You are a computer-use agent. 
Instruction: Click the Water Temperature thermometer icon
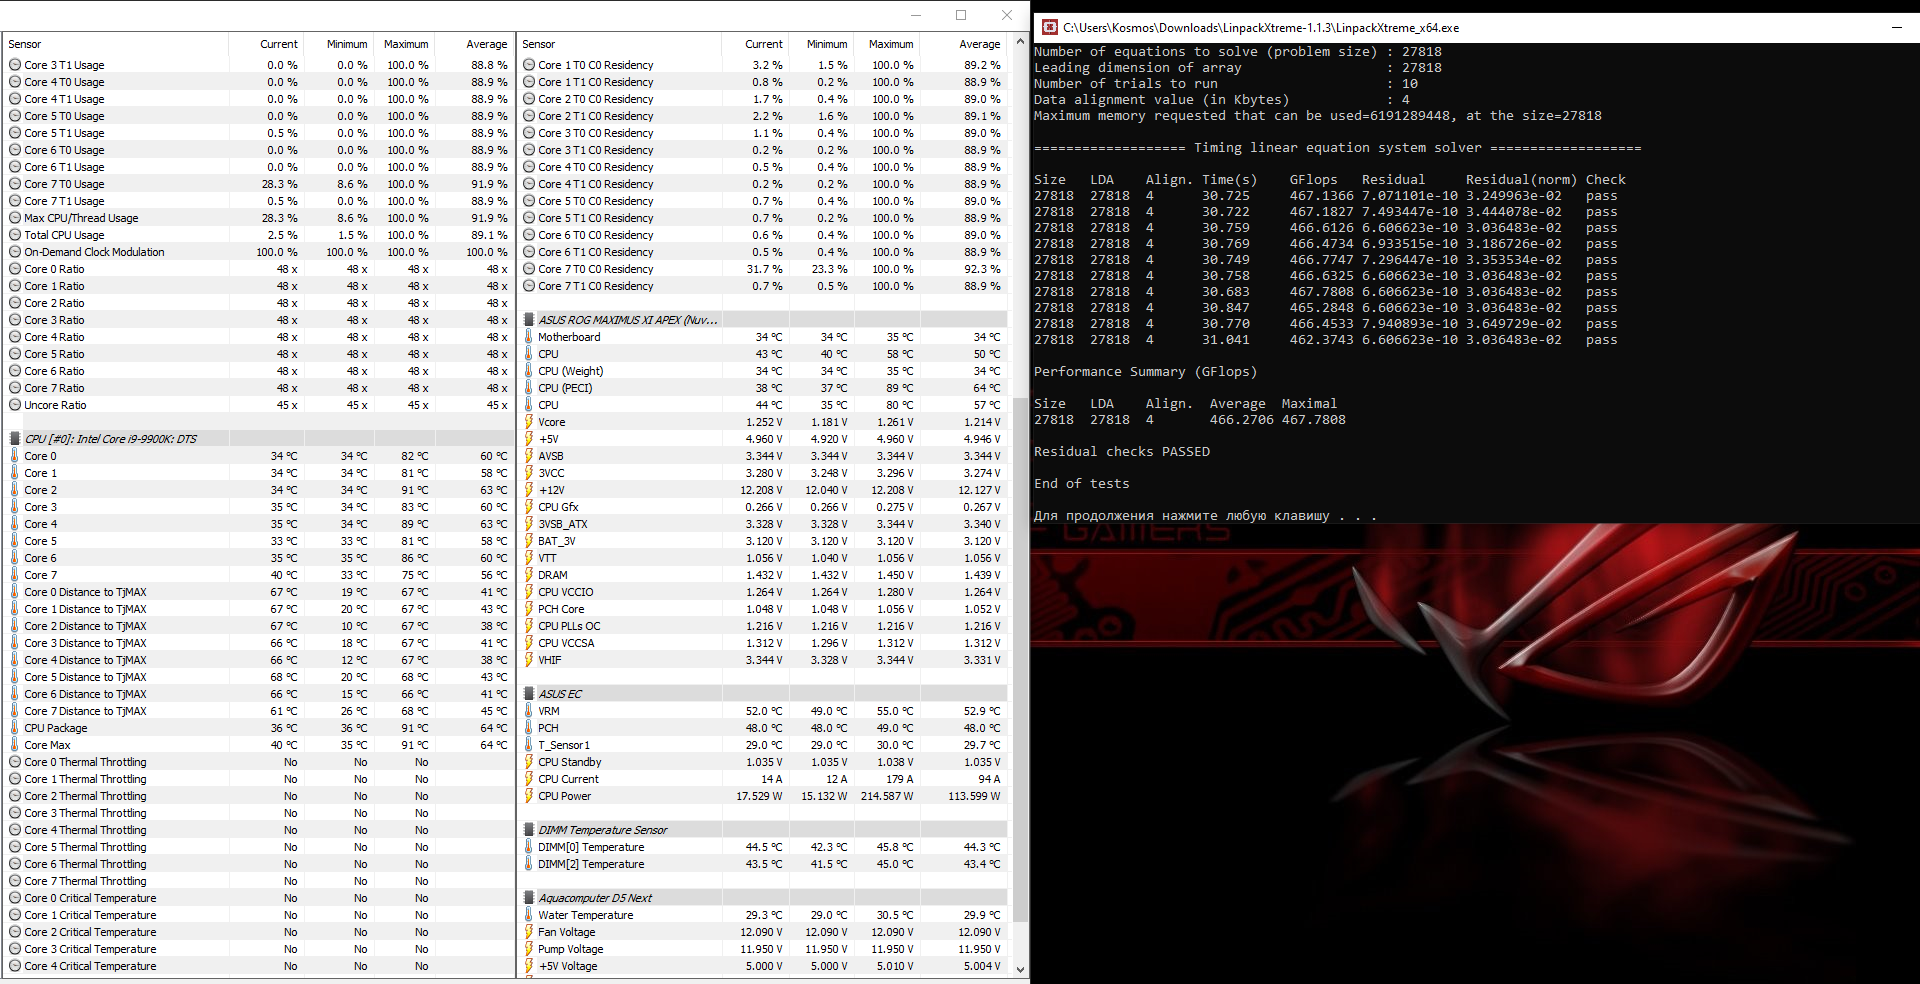pyautogui.click(x=529, y=915)
